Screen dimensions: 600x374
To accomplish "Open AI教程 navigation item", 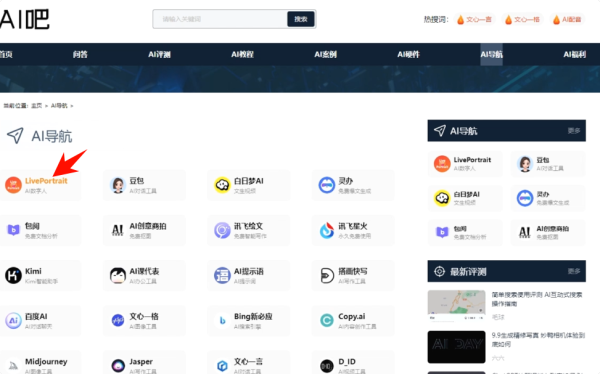I will [x=243, y=54].
